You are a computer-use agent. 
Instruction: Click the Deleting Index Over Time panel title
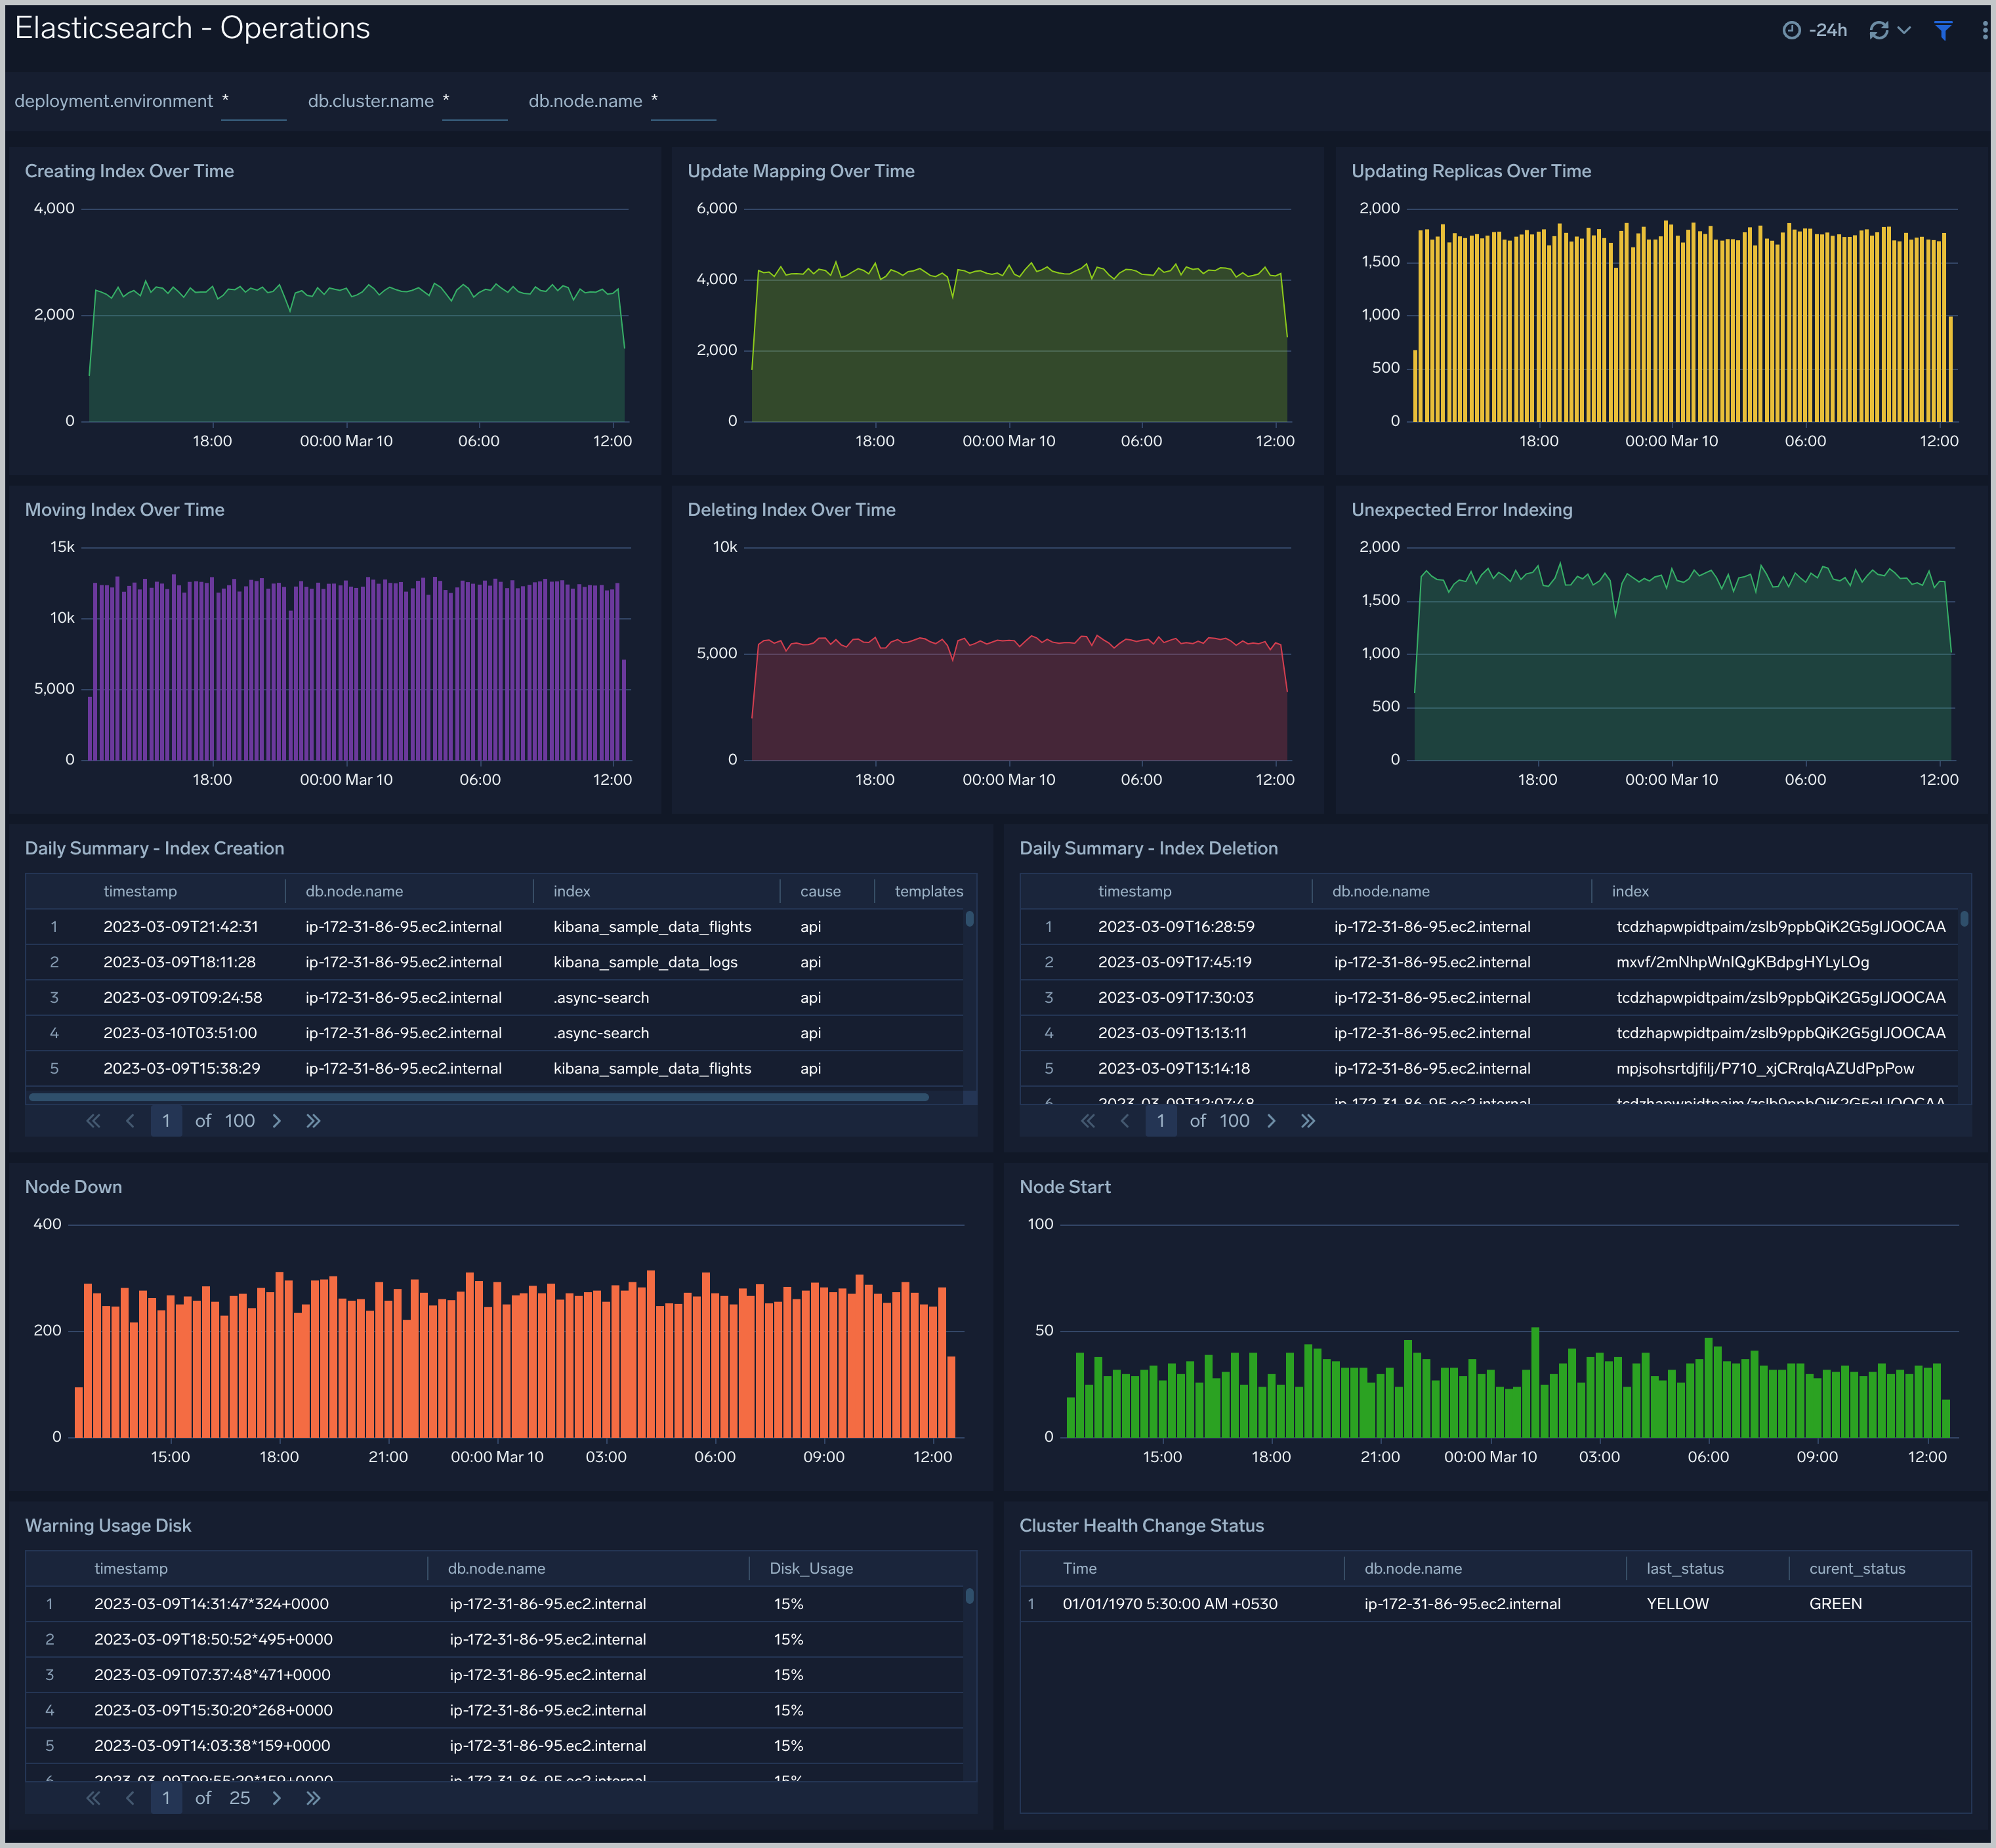click(x=791, y=510)
